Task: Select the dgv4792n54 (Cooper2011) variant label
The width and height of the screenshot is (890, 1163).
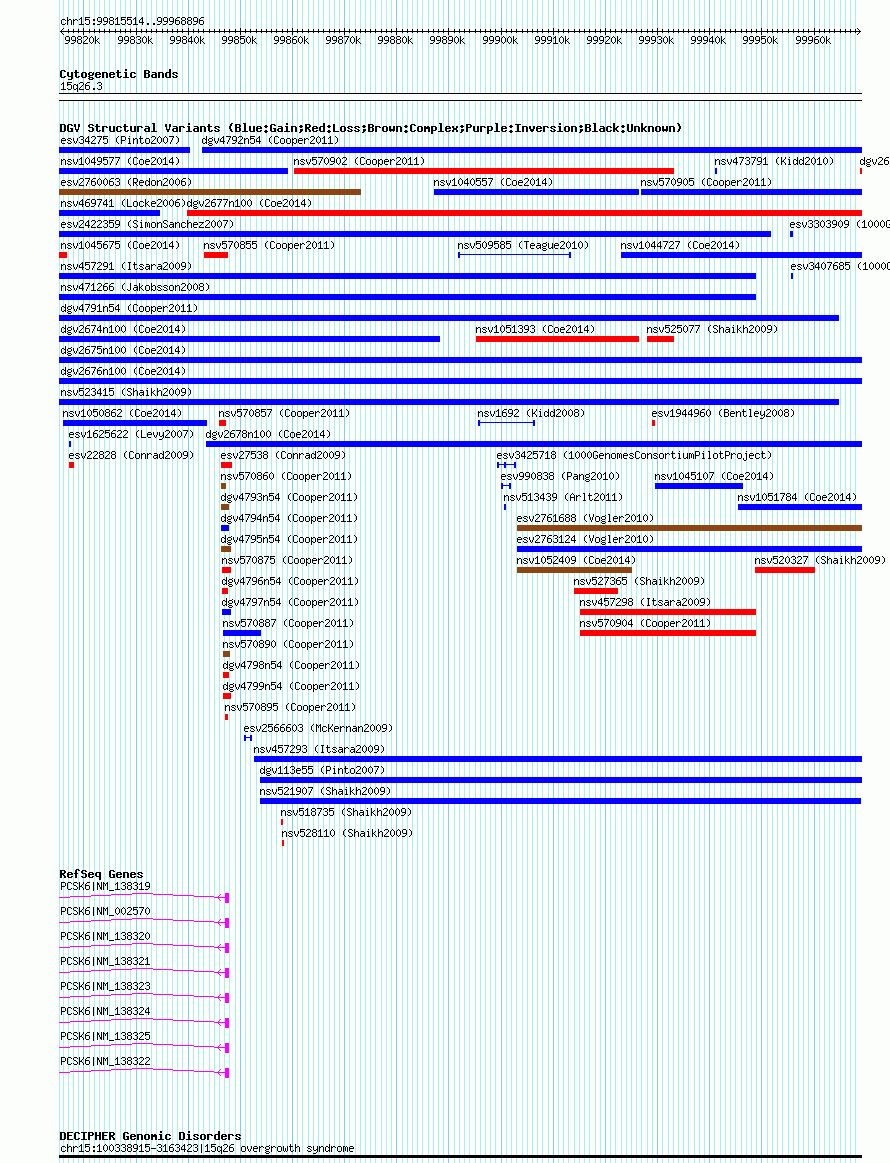Action: pos(270,140)
